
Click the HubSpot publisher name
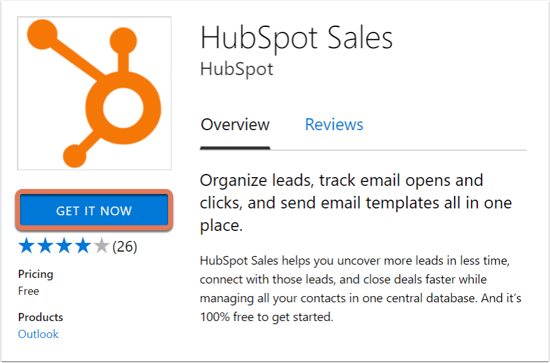point(236,69)
